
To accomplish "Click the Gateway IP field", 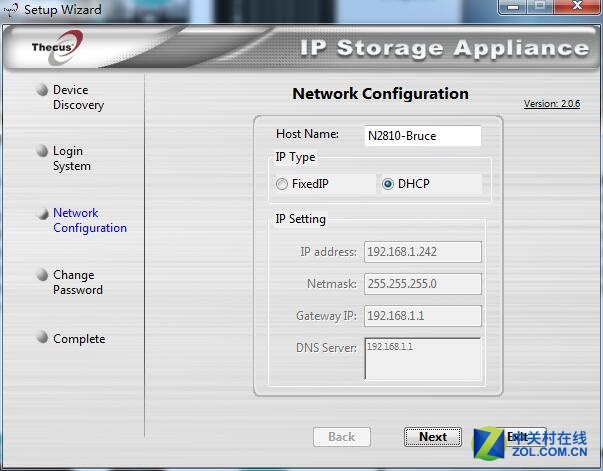I will click(x=423, y=316).
